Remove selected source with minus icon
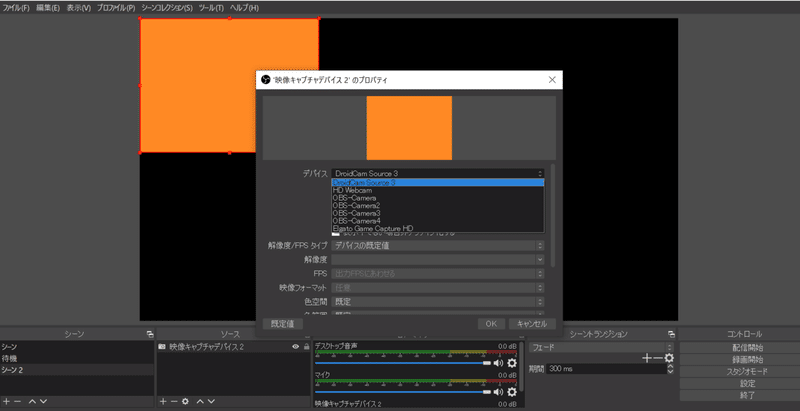This screenshot has width=800, height=411. tap(174, 401)
